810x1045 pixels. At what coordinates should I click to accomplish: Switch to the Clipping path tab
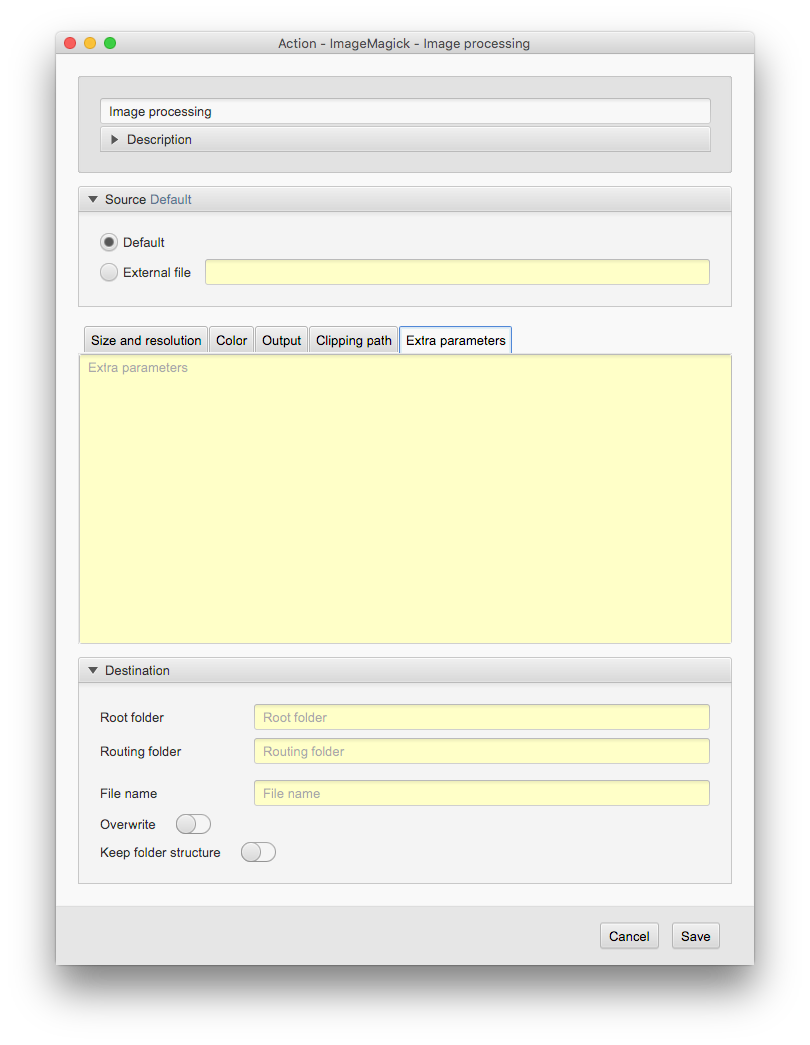pos(353,340)
